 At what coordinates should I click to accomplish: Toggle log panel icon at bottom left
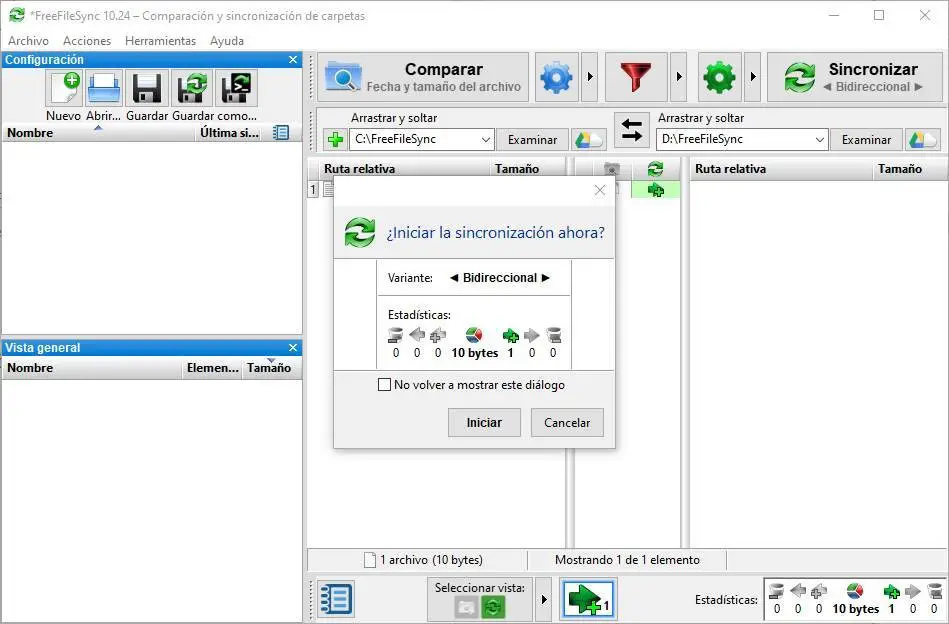(335, 599)
